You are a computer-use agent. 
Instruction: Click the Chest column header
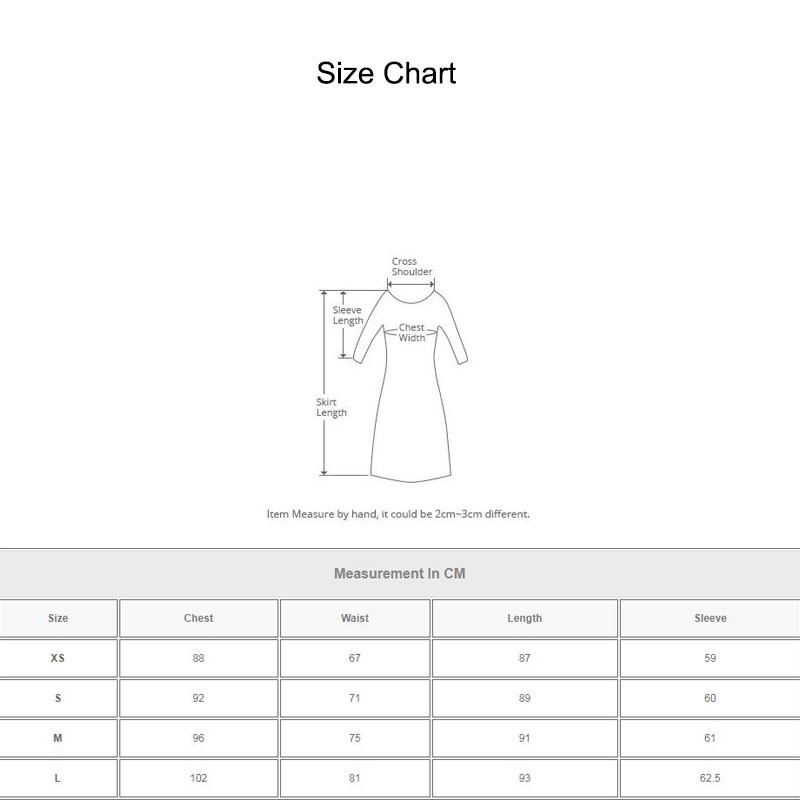point(197,618)
